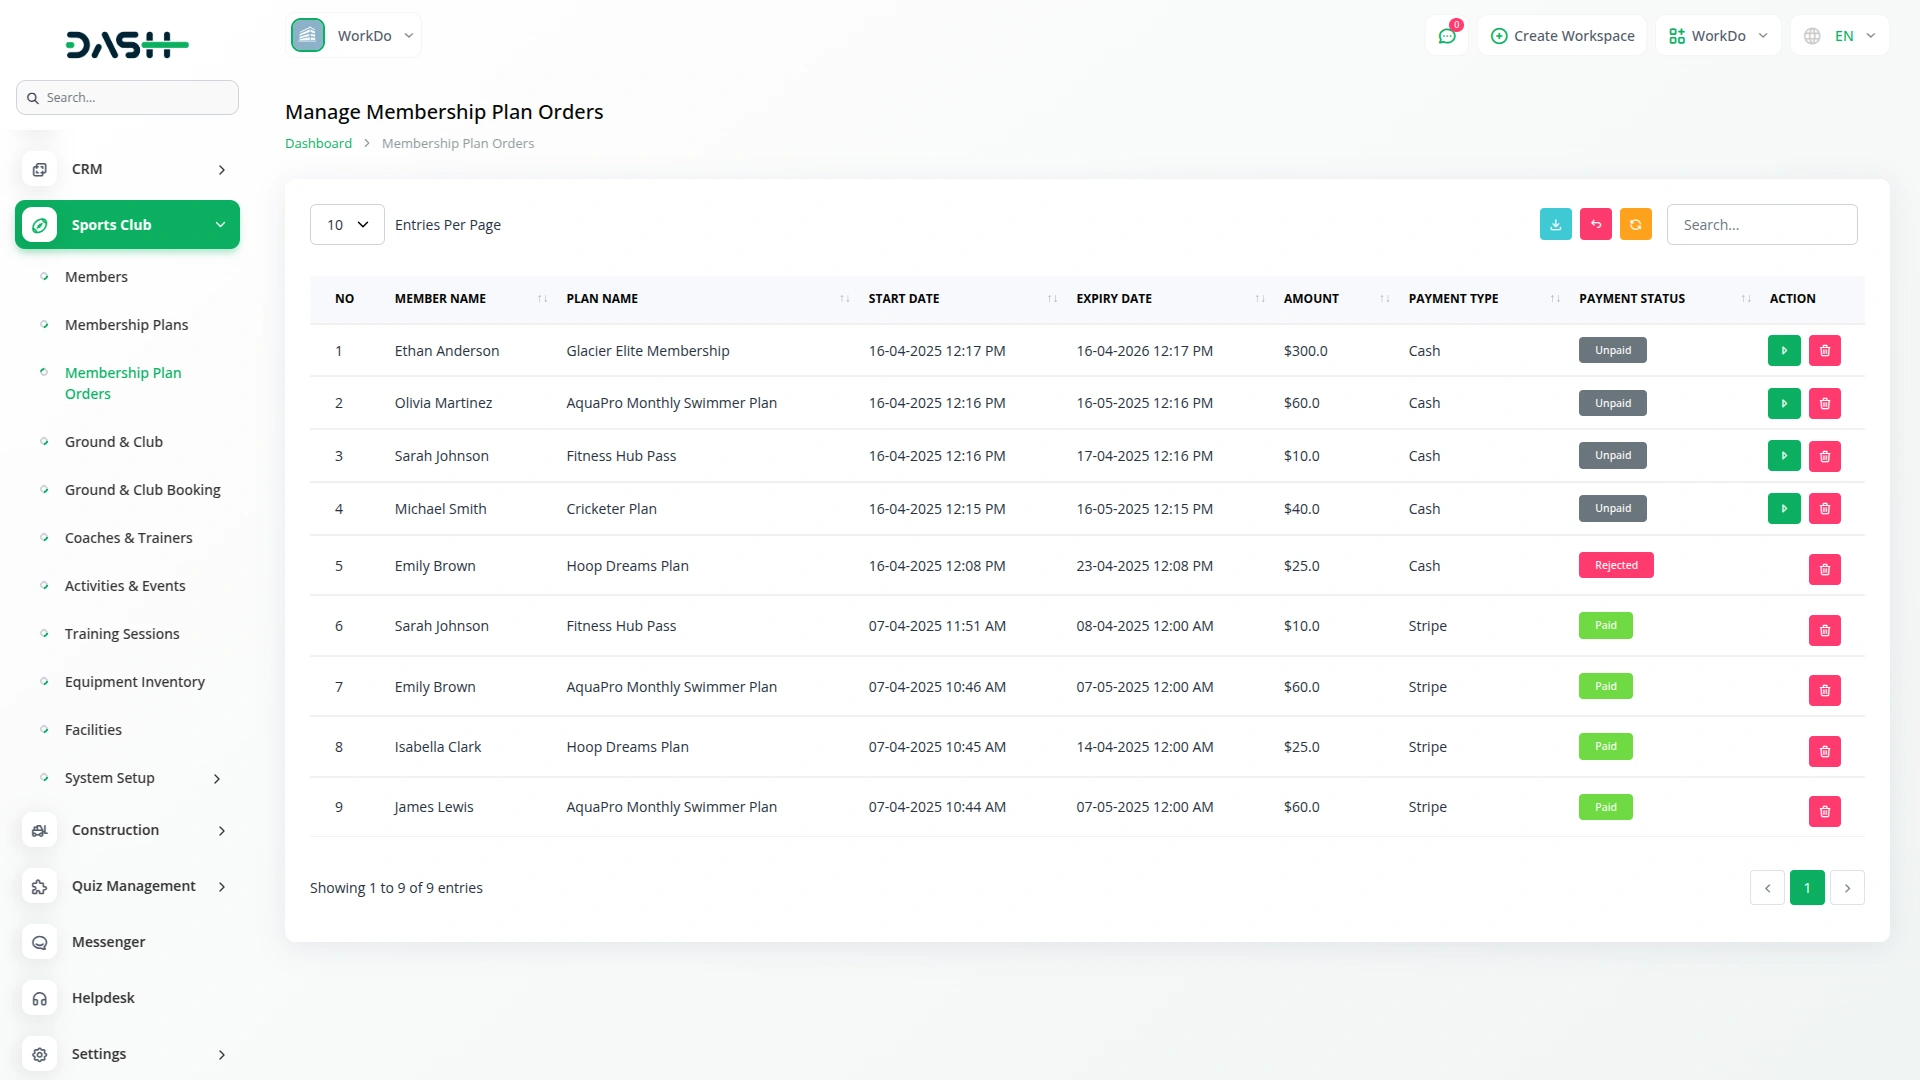Approve Ethan Anderson's order with the green play icon
Viewport: 1920px width, 1080px height.
(x=1783, y=351)
